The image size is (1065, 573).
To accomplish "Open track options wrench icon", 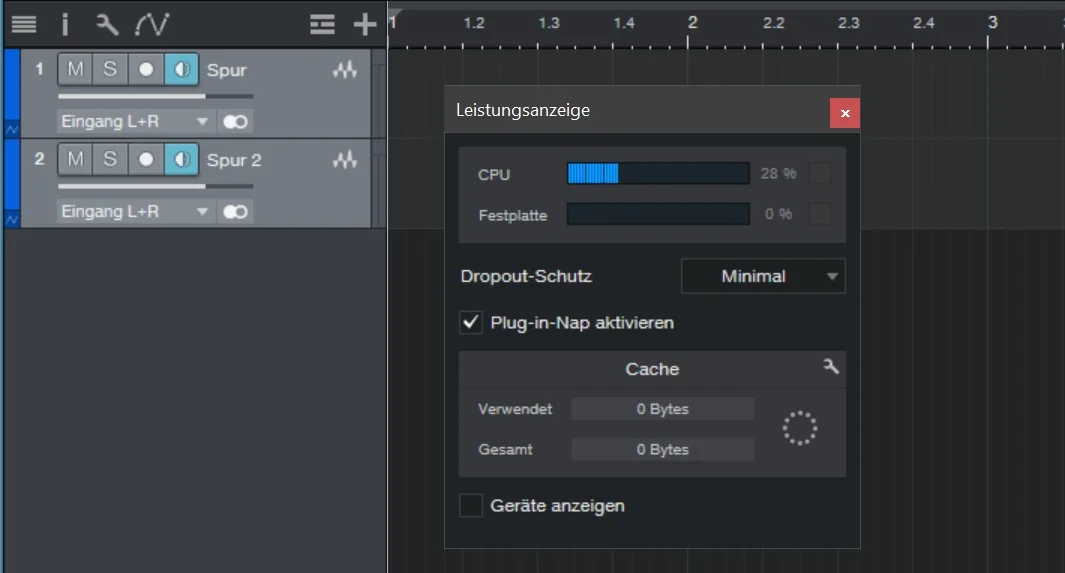I will 107,25.
